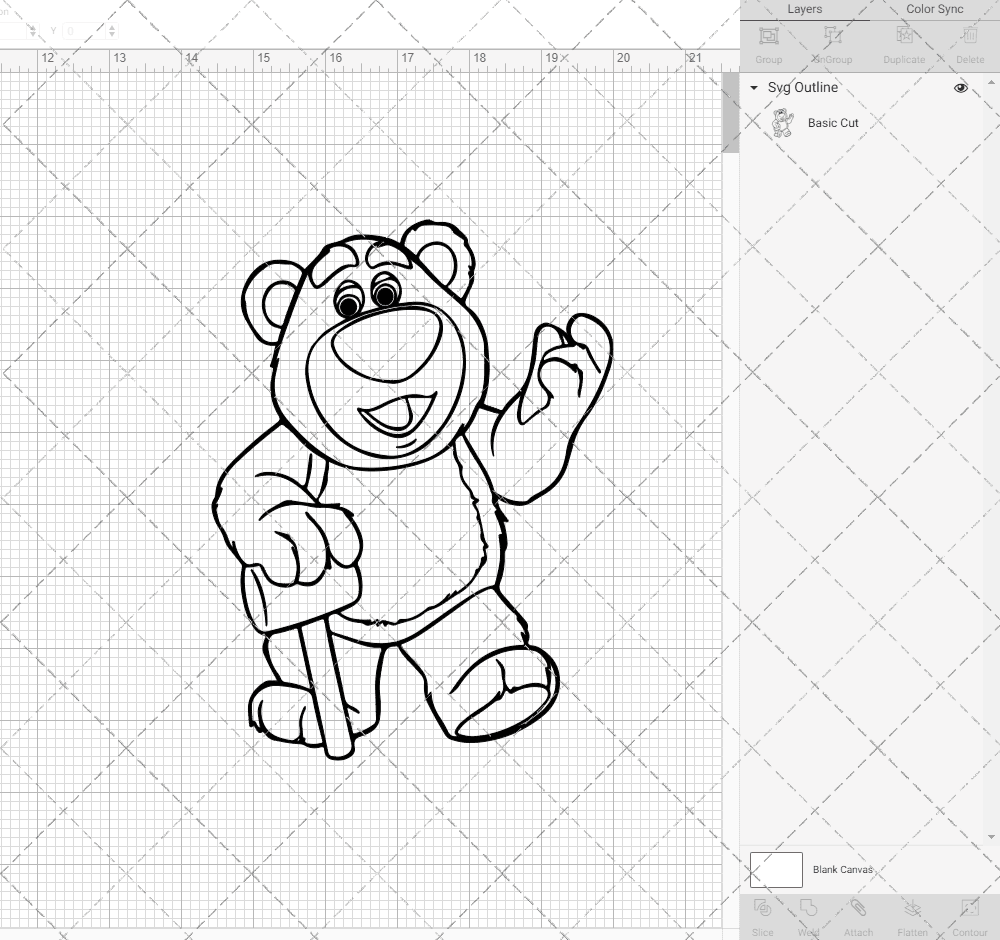Click the Group icon
Image resolution: width=1000 pixels, height=940 pixels.
click(x=768, y=42)
